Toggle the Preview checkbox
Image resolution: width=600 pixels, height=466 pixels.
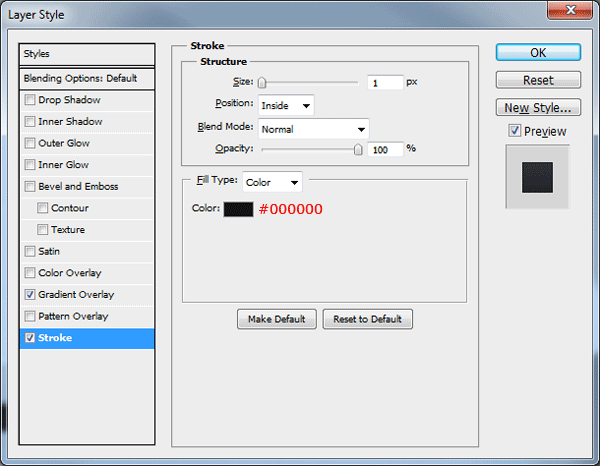(515, 131)
